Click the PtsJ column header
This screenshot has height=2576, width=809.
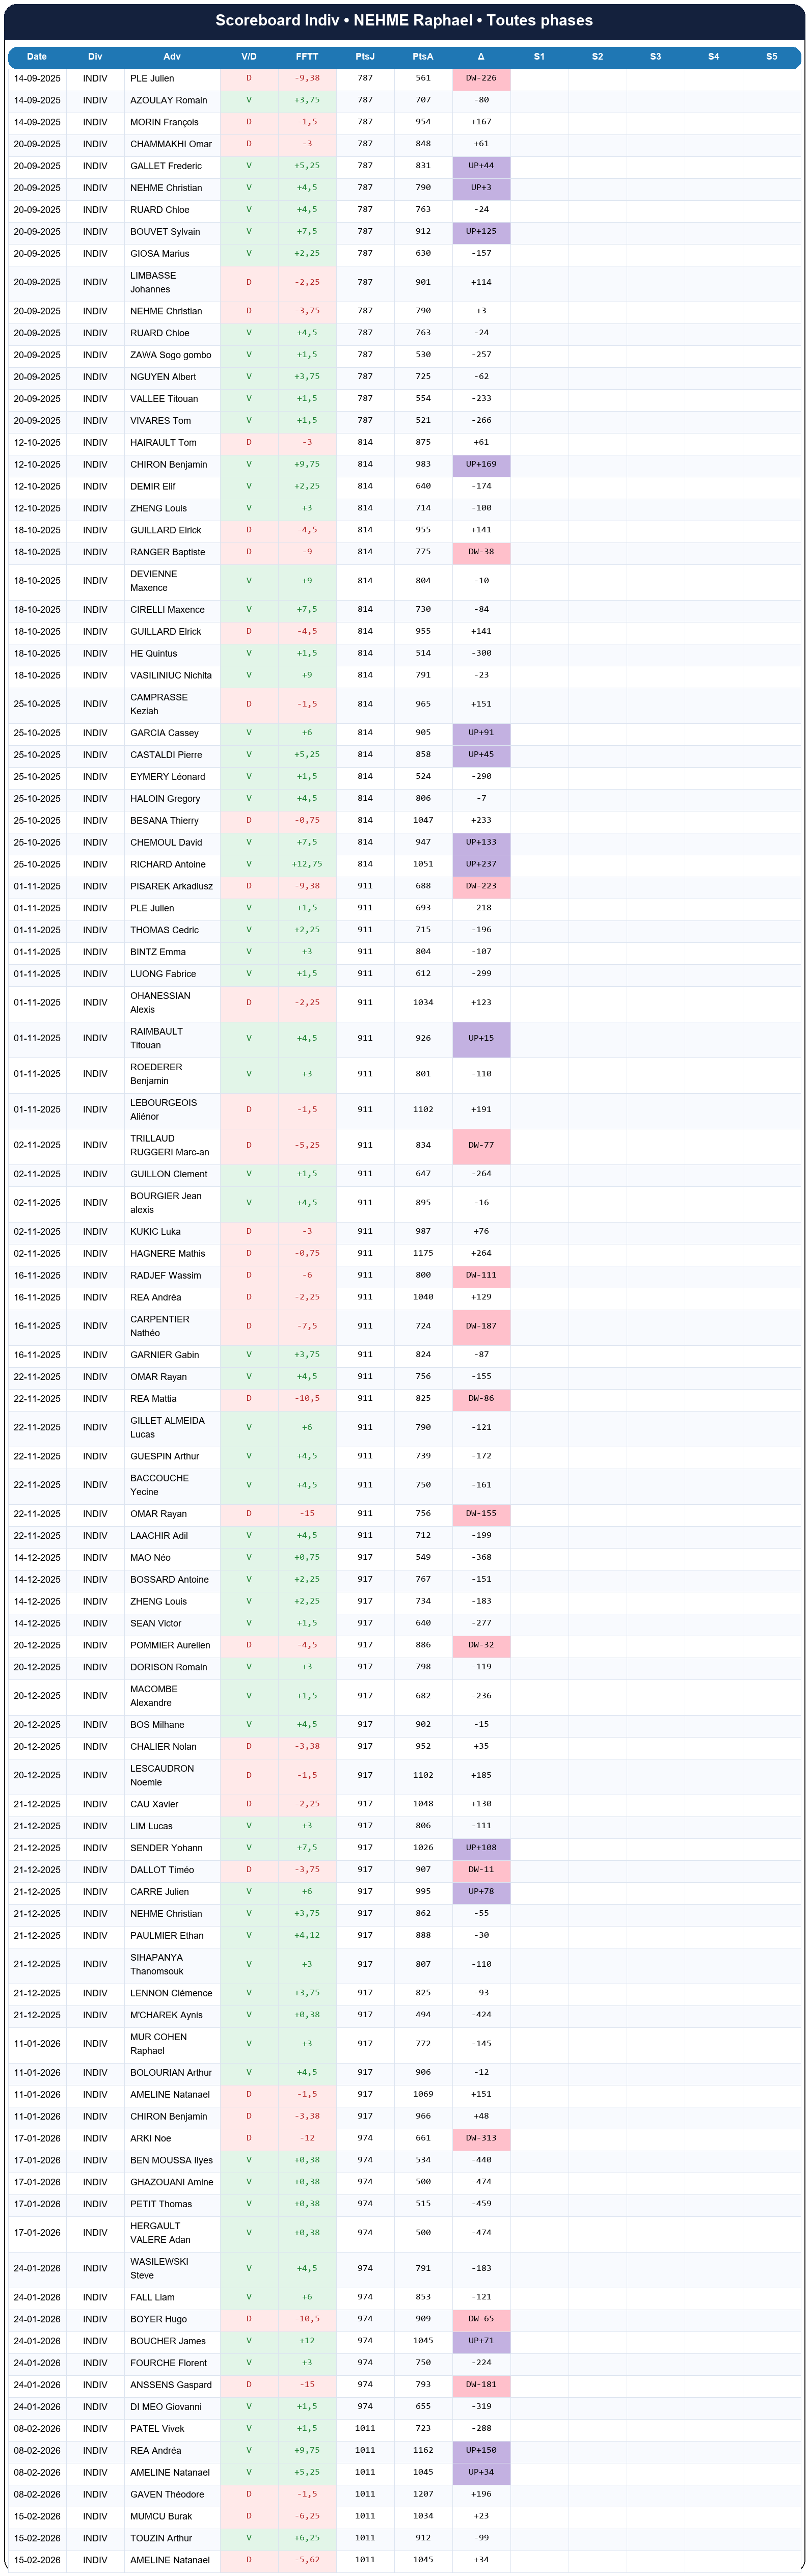(365, 57)
